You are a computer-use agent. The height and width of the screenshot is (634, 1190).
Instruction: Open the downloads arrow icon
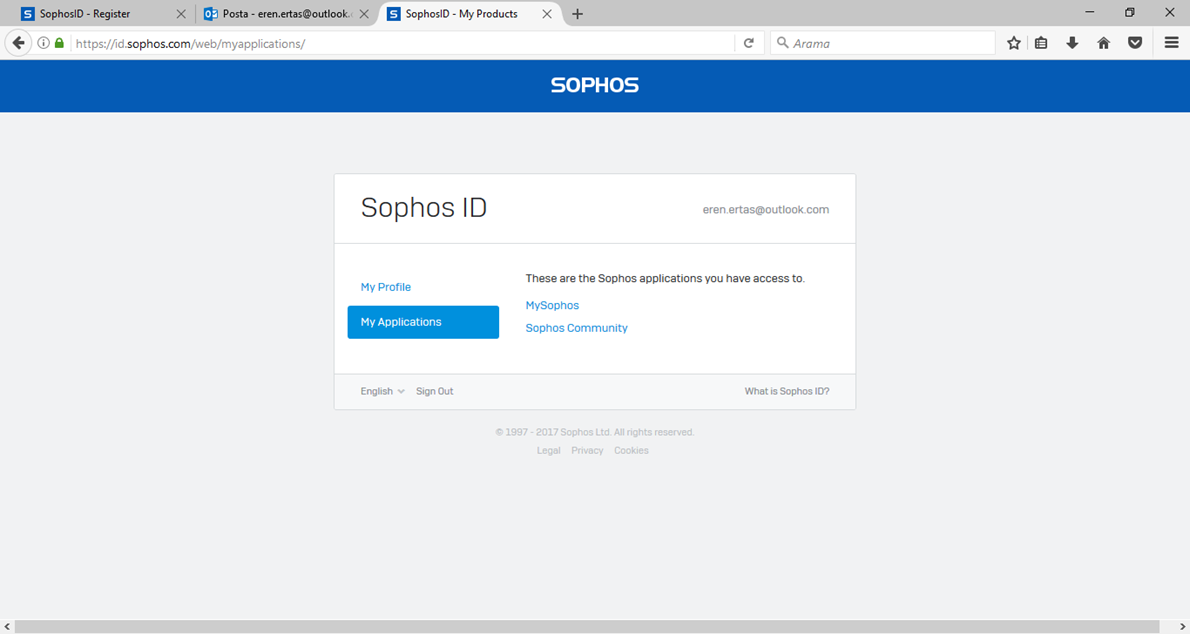(x=1072, y=43)
